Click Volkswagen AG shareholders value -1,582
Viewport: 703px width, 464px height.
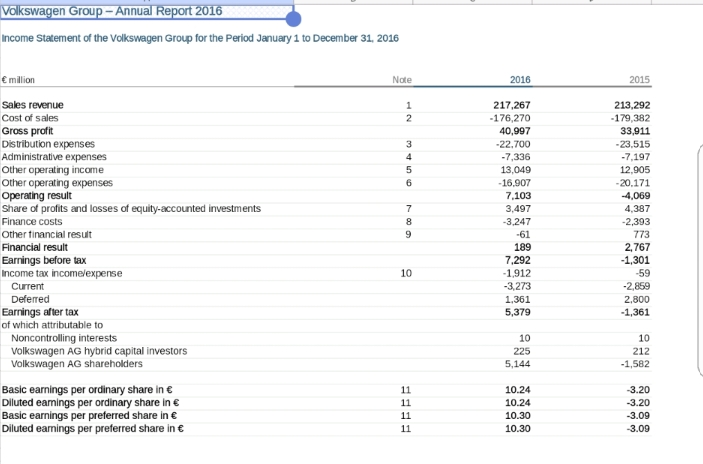(635, 364)
